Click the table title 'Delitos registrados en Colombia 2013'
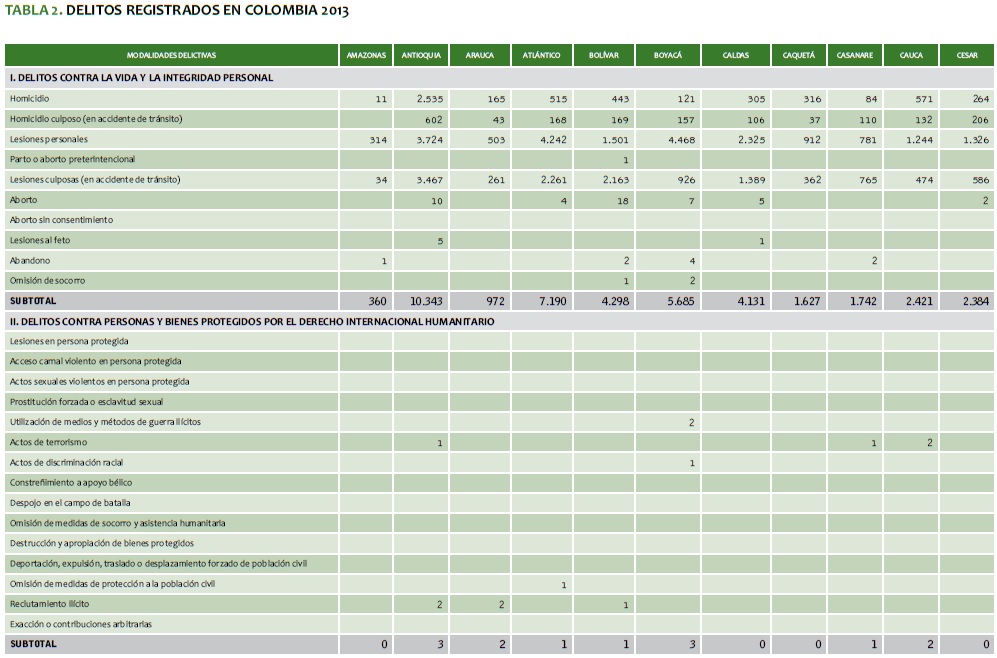This screenshot has width=997, height=658. click(x=177, y=11)
